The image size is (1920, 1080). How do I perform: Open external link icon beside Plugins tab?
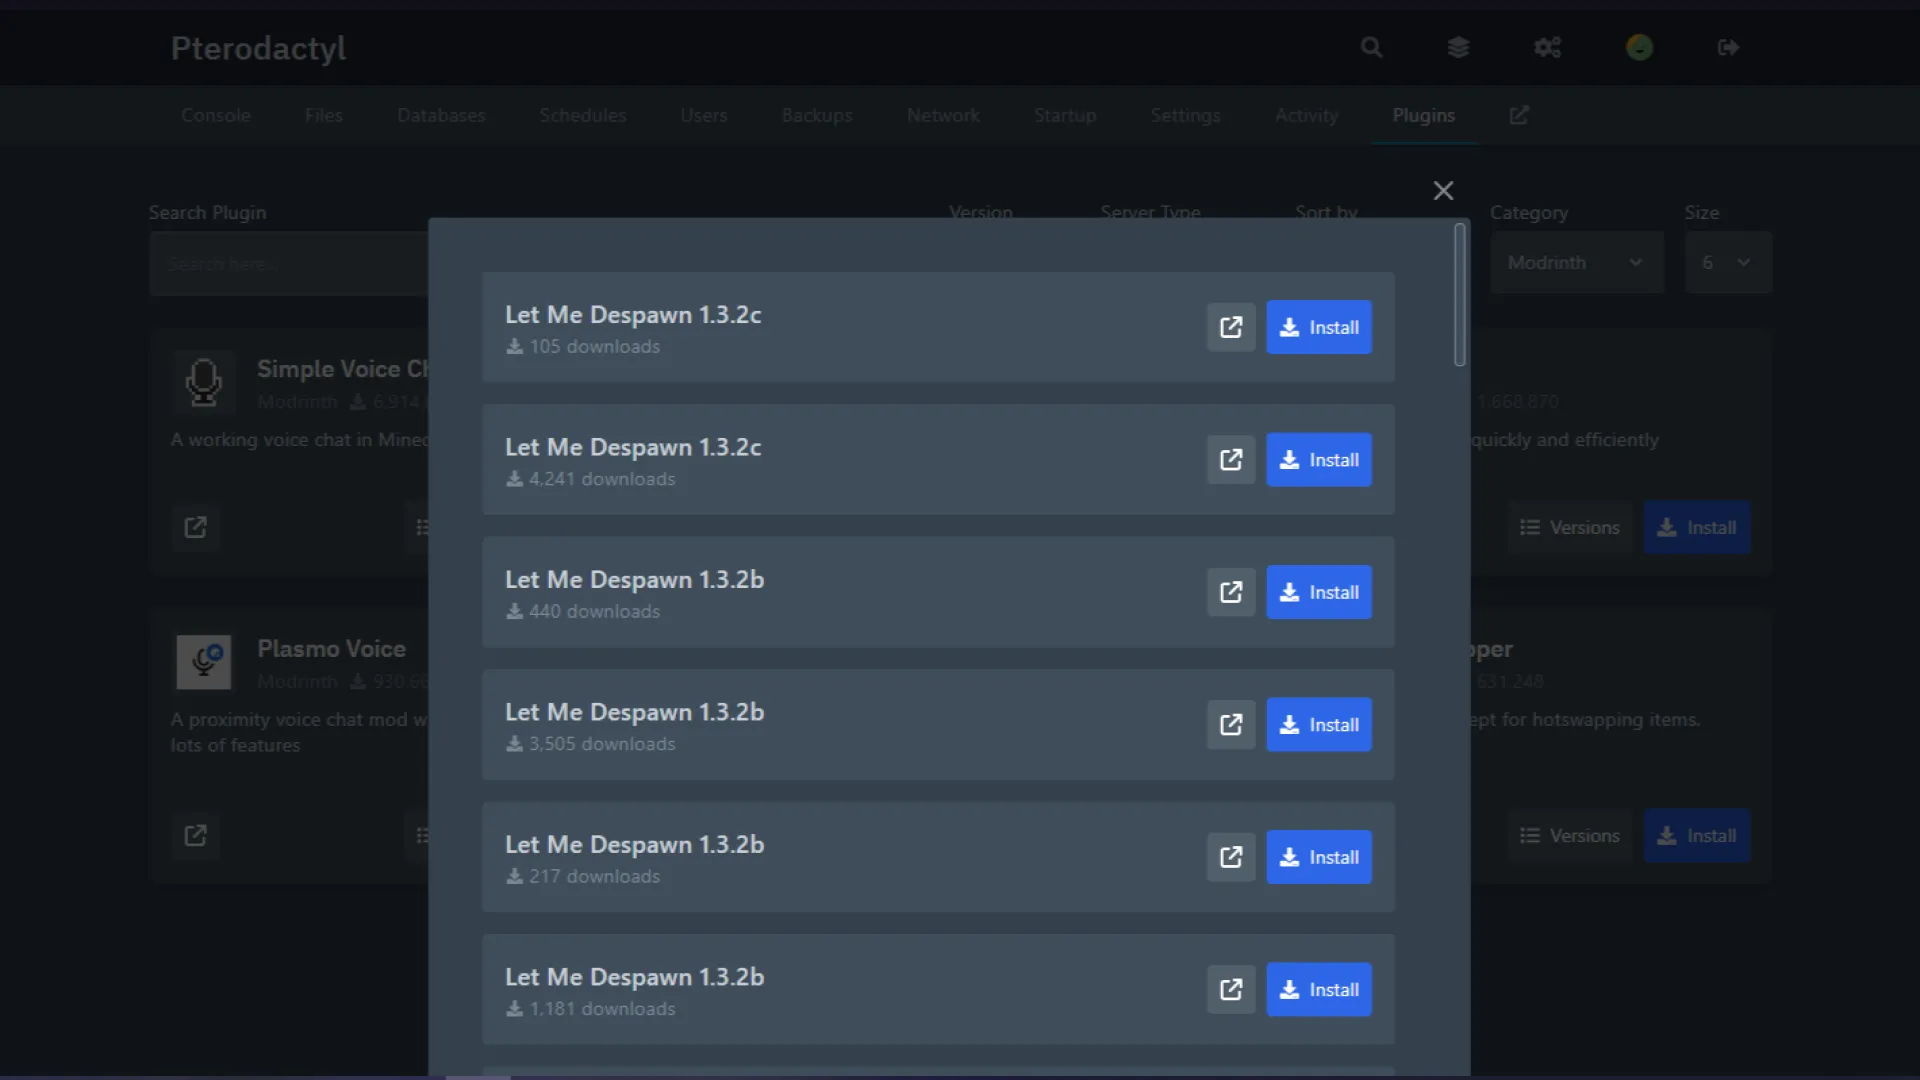pyautogui.click(x=1519, y=115)
